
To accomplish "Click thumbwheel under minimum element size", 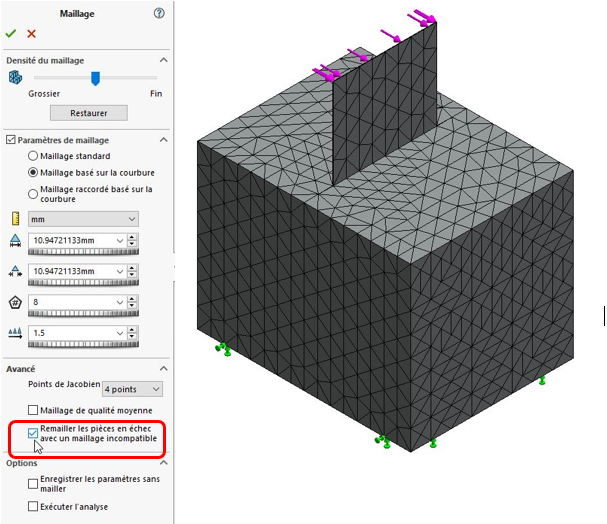I will pyautogui.click(x=83, y=283).
